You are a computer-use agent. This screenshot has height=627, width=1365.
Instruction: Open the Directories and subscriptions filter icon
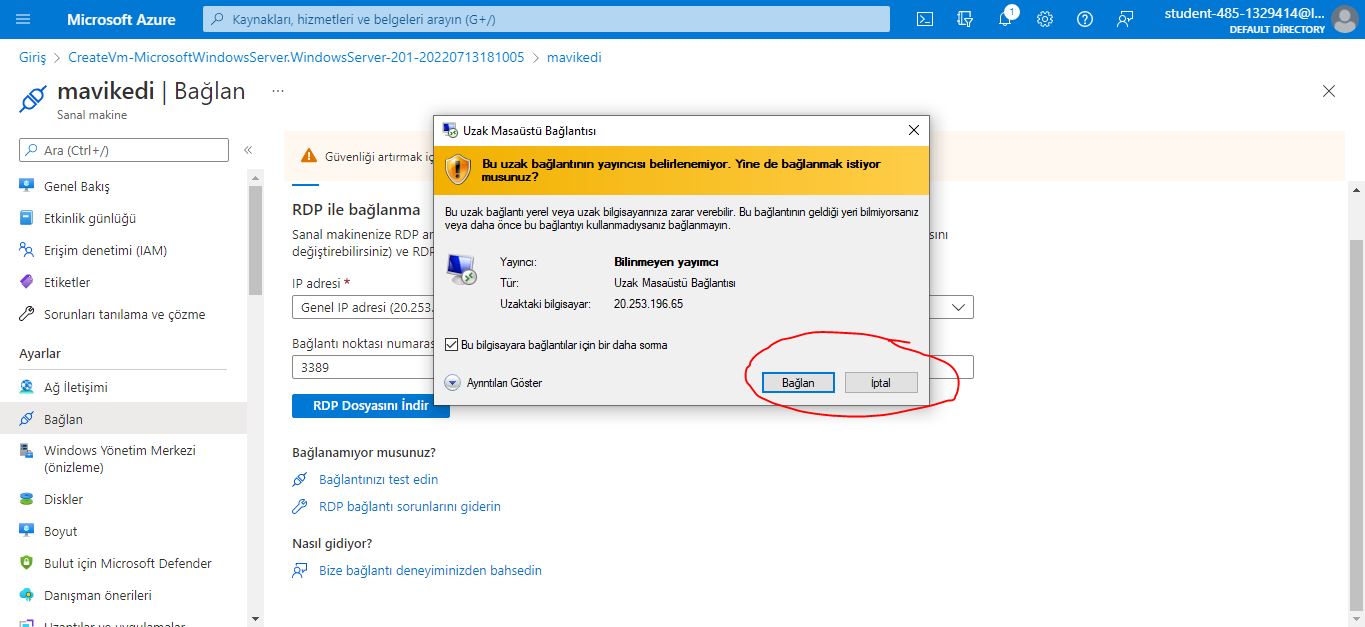click(x=965, y=19)
